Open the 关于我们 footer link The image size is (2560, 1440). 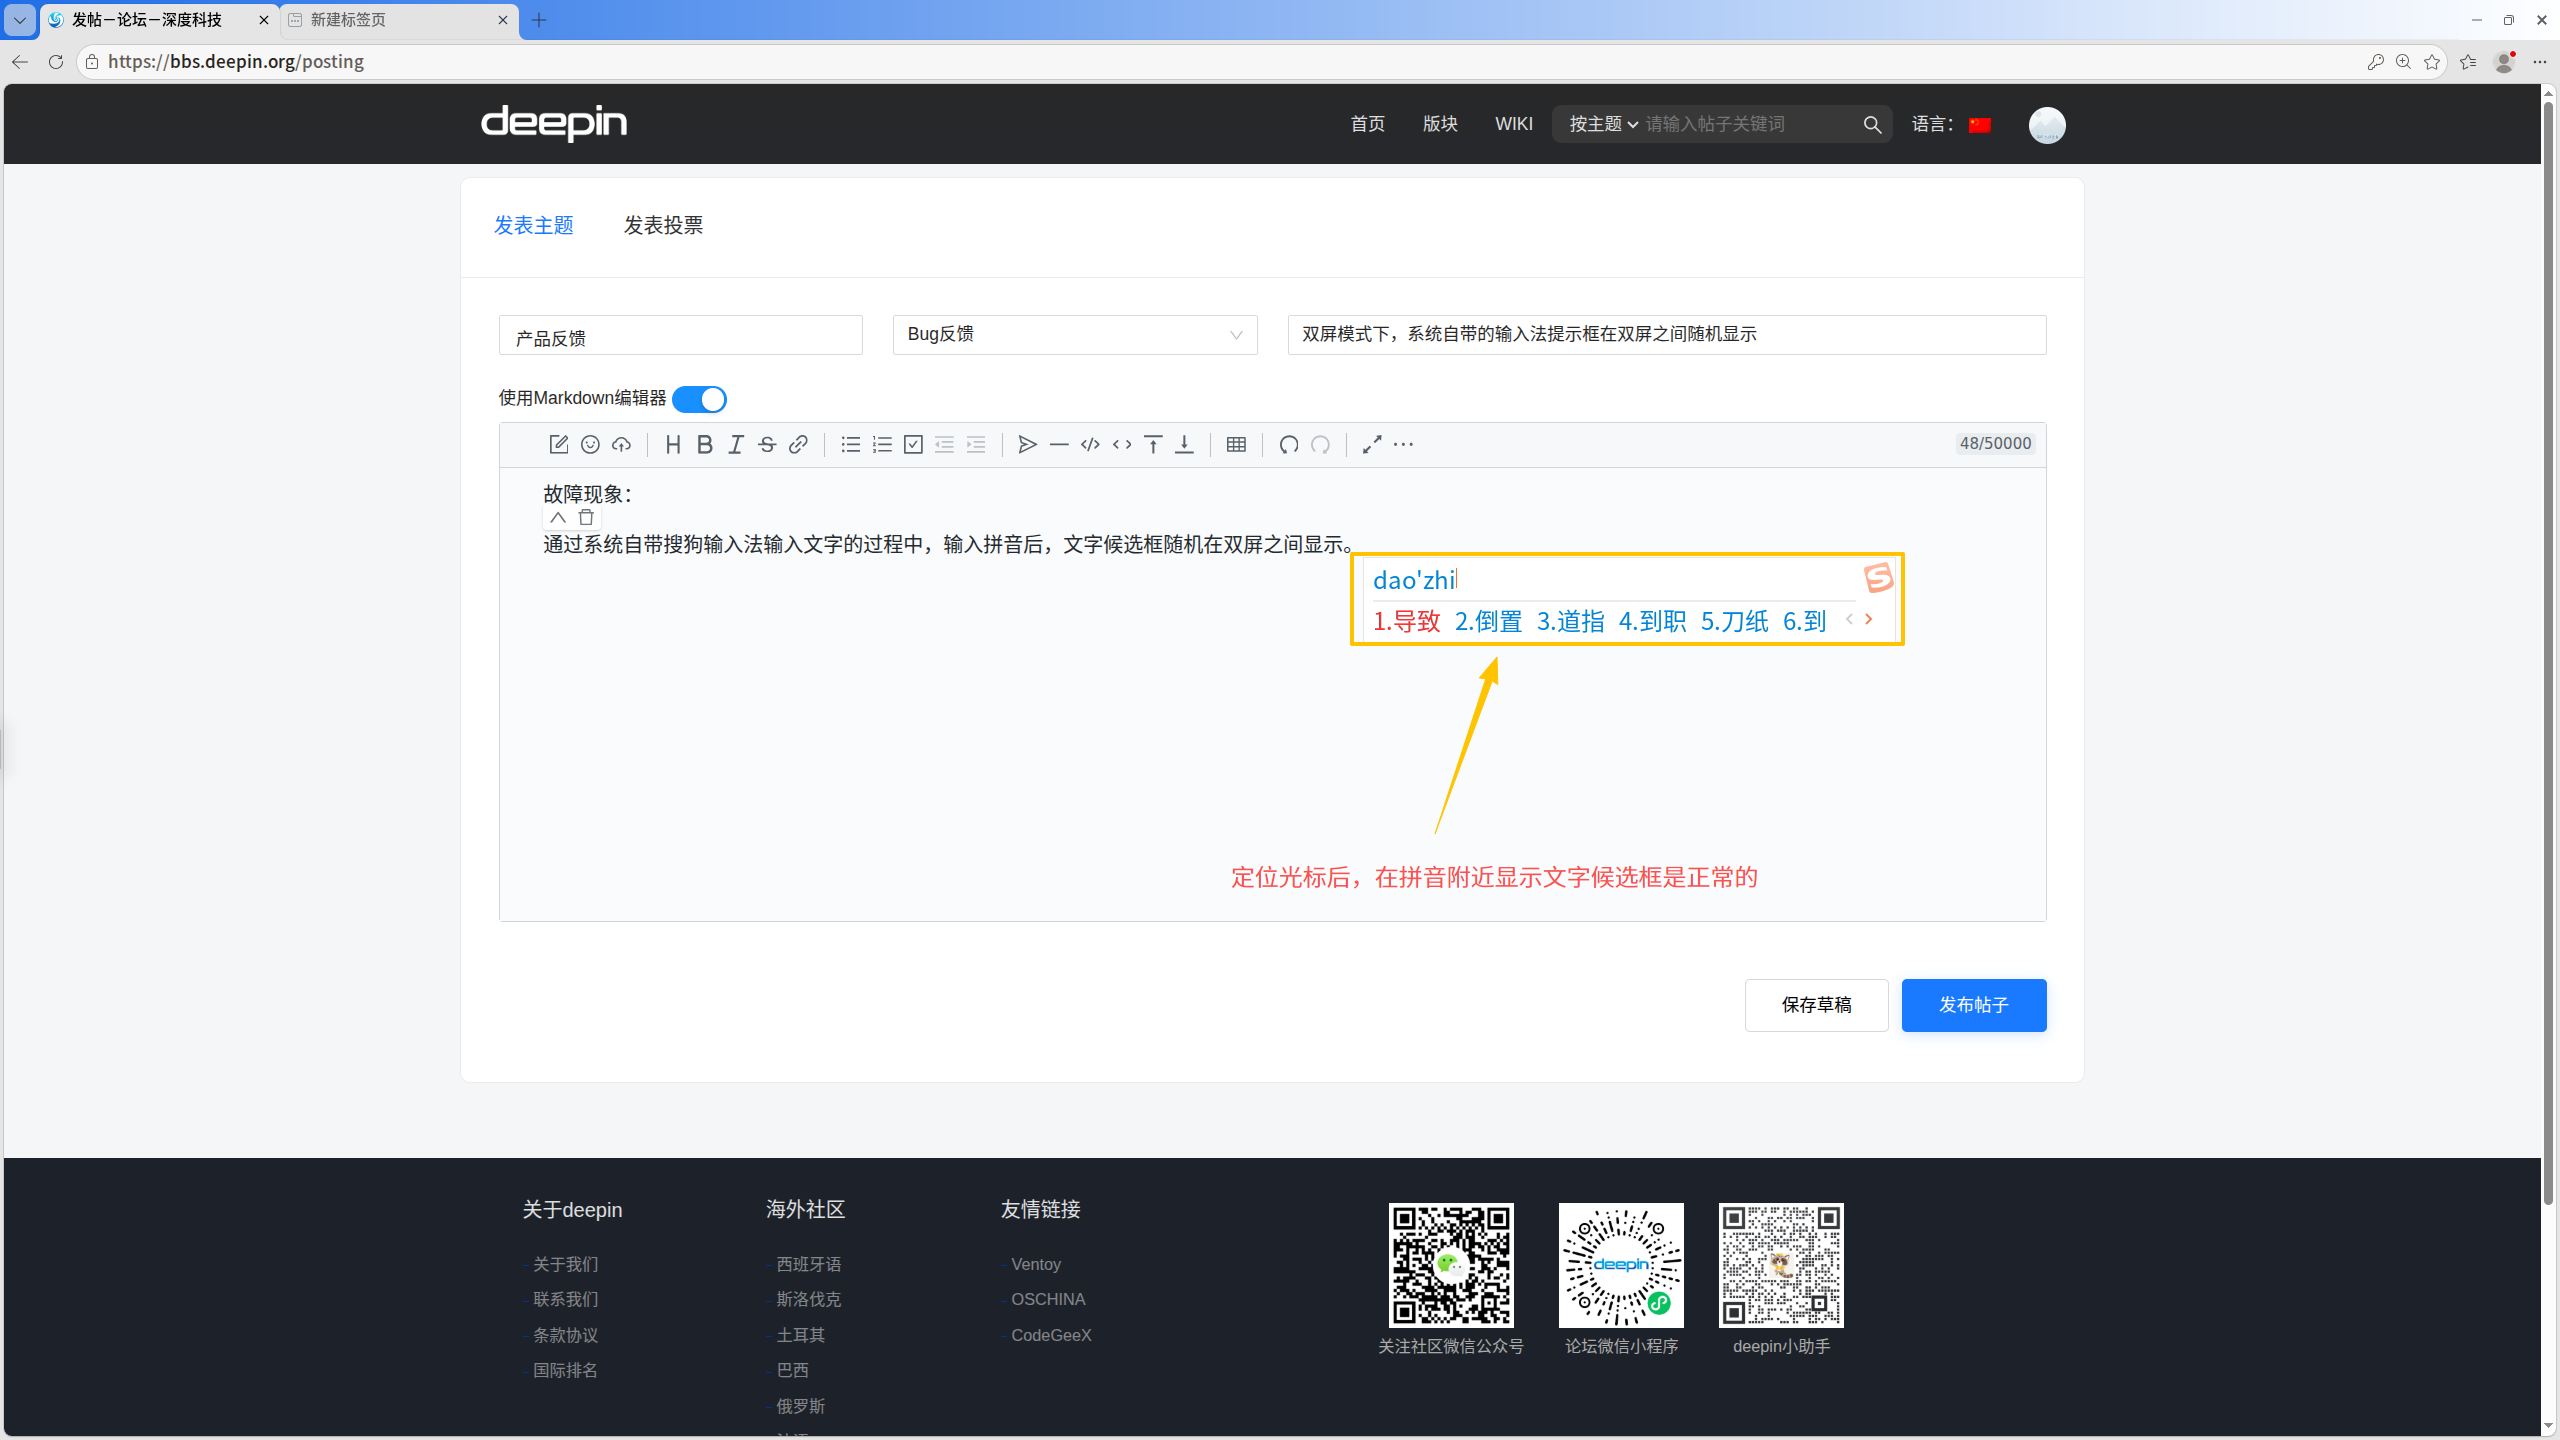[565, 1264]
